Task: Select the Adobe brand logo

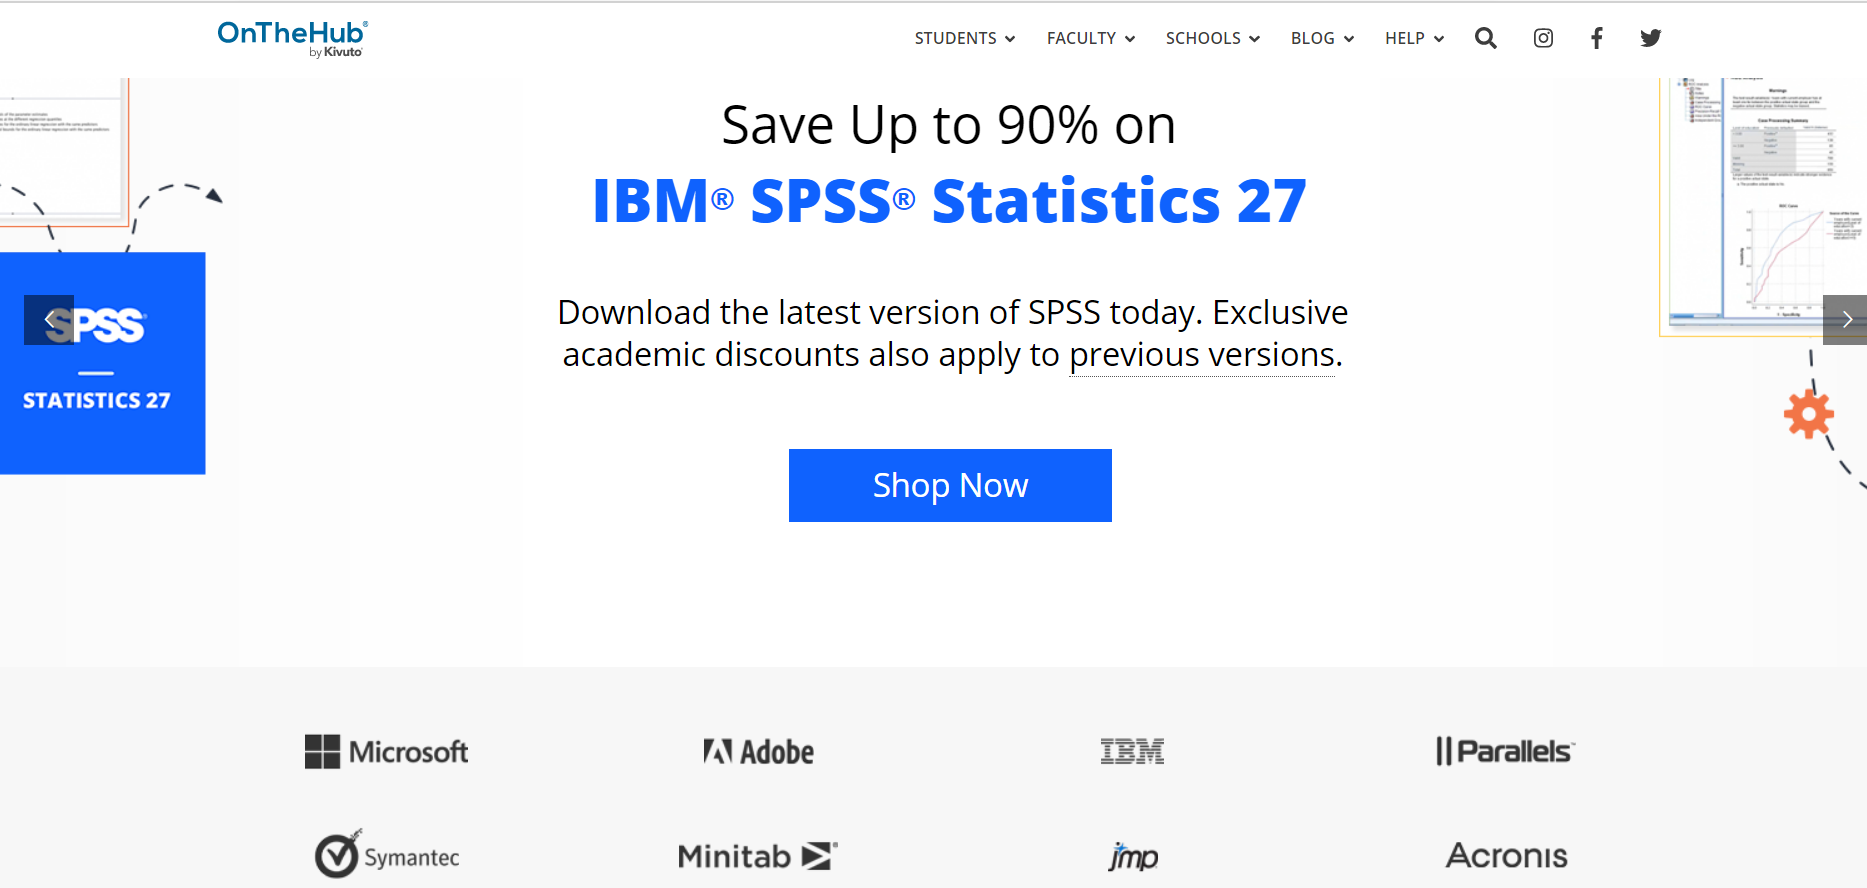Action: pyautogui.click(x=758, y=752)
